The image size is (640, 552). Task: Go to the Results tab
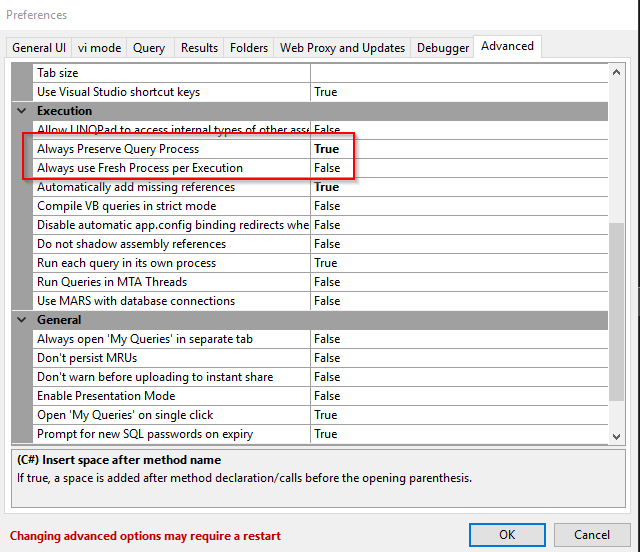(x=199, y=48)
